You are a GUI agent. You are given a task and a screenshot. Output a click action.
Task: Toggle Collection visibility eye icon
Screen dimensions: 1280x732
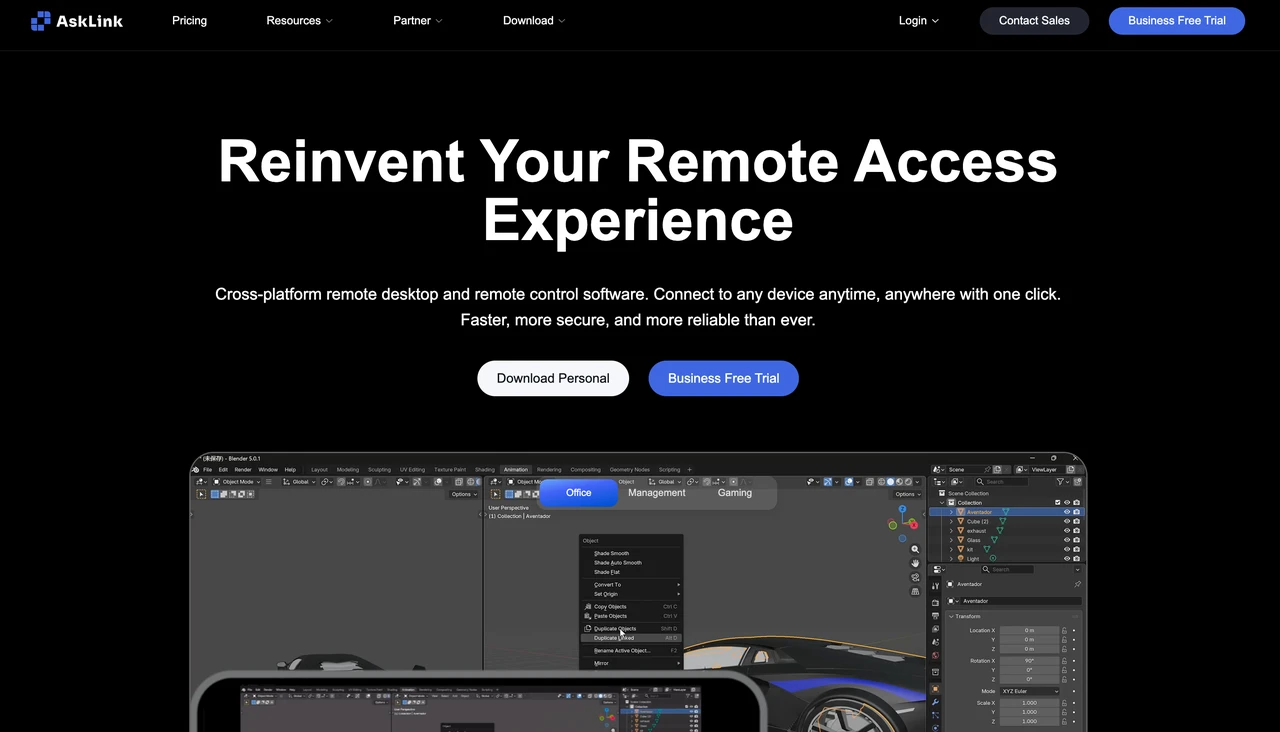(1067, 503)
